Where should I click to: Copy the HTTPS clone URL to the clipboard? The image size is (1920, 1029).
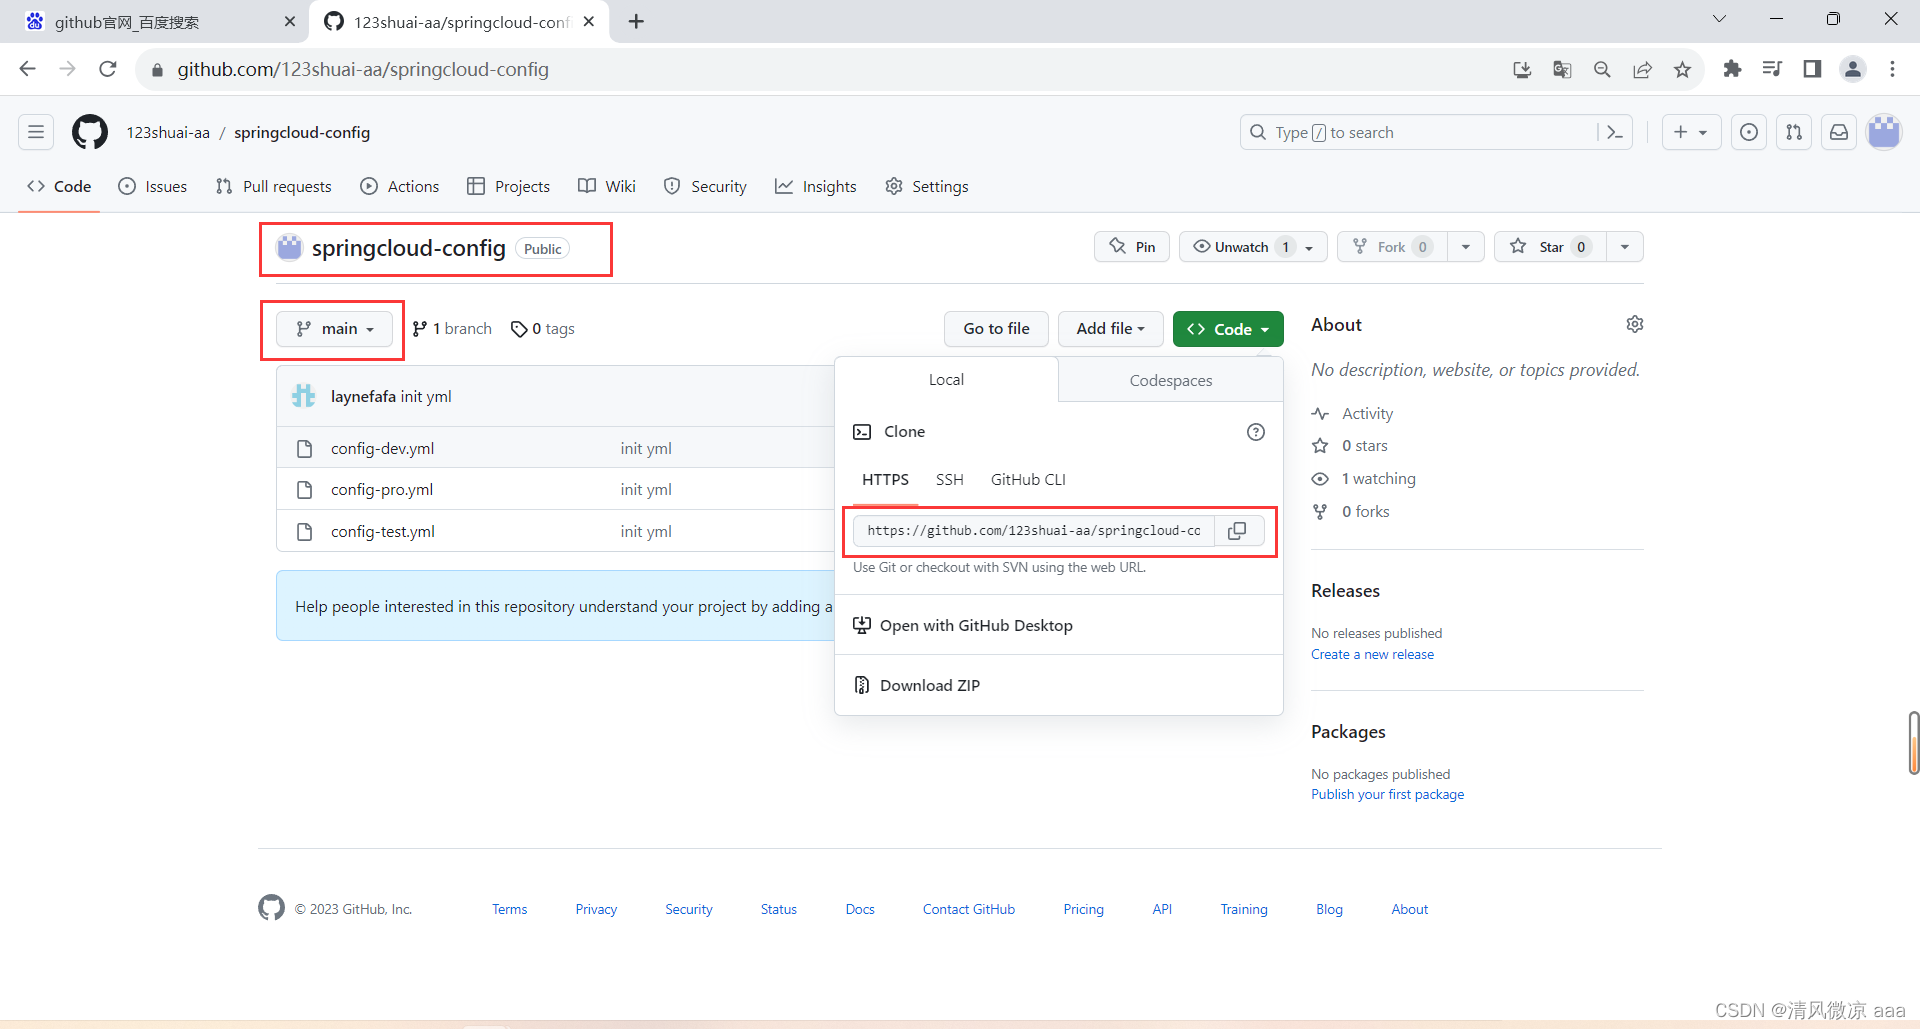(x=1238, y=531)
